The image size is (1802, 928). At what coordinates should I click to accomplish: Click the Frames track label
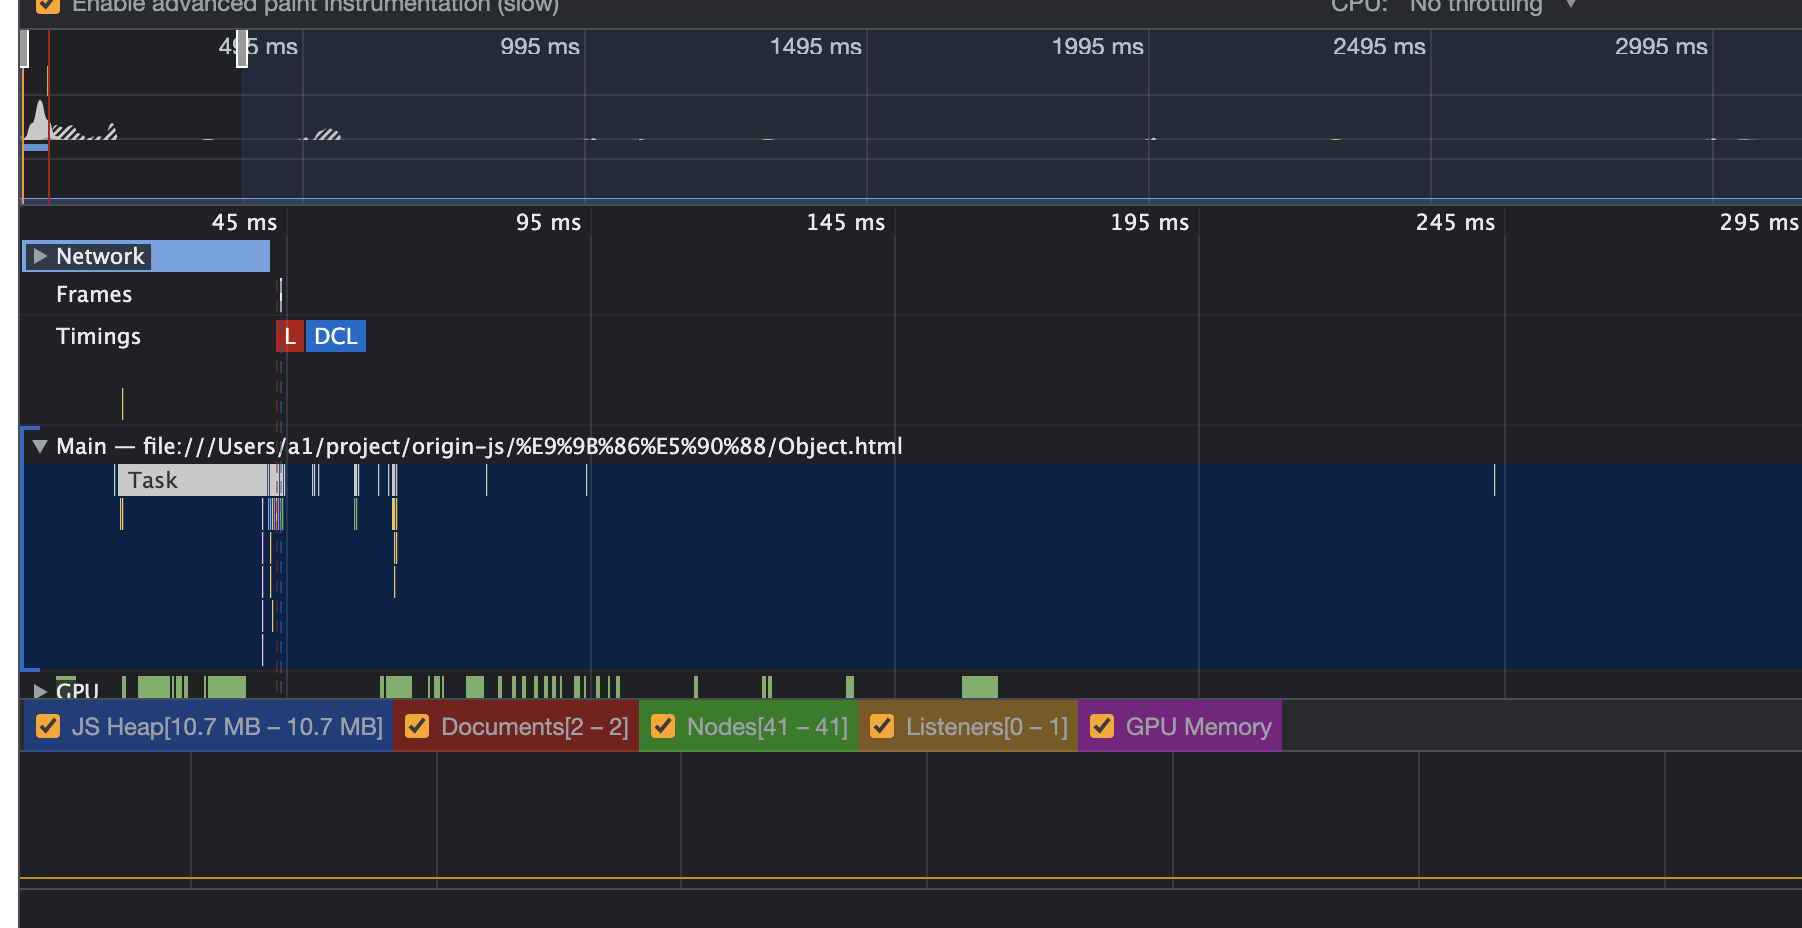tap(94, 294)
